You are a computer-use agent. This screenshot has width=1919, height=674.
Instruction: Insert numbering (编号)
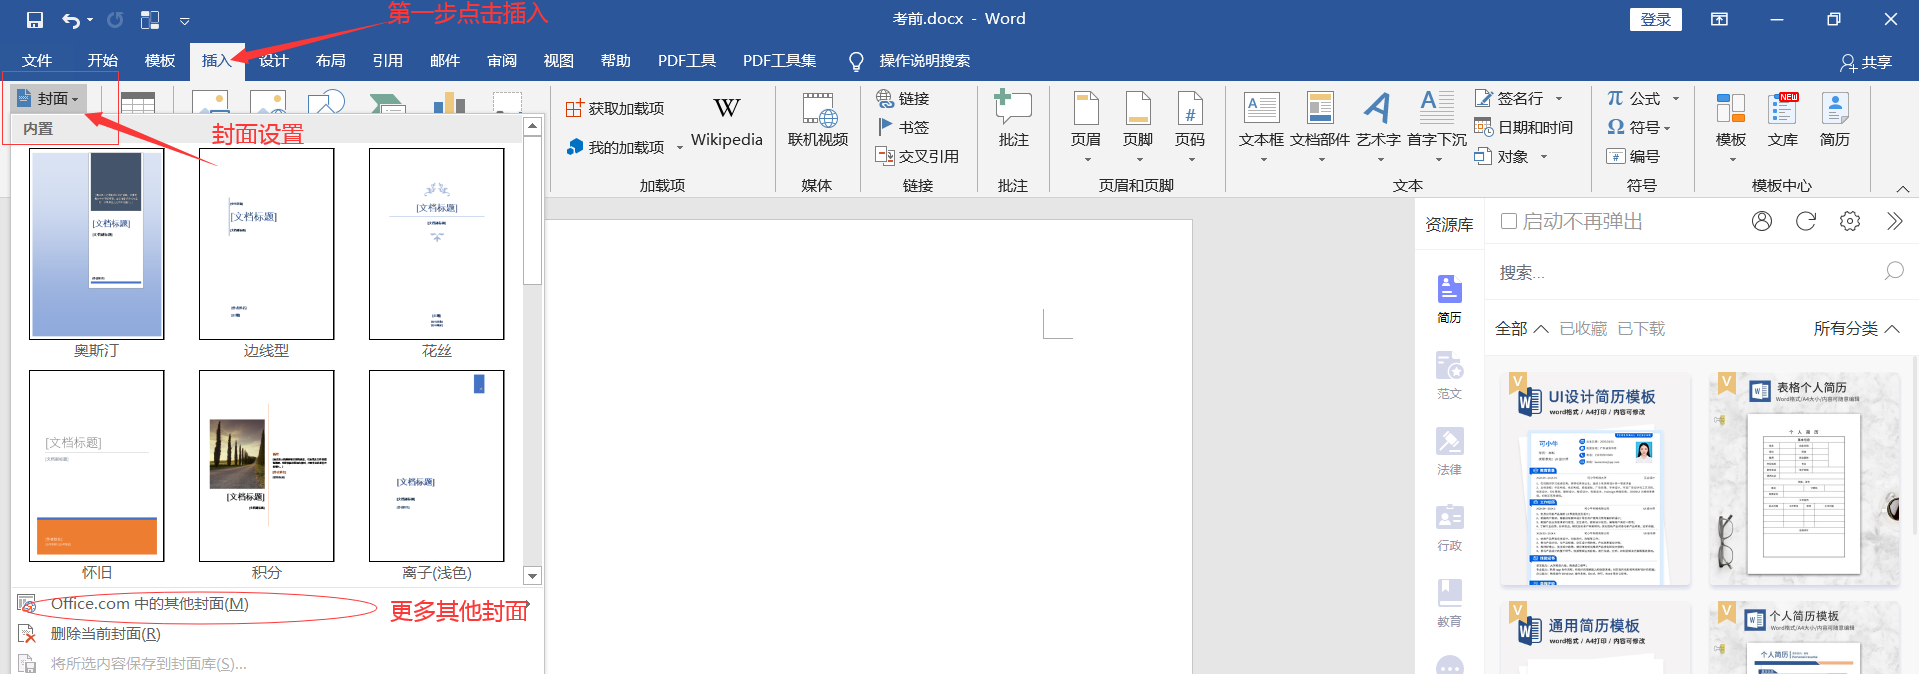(1633, 156)
